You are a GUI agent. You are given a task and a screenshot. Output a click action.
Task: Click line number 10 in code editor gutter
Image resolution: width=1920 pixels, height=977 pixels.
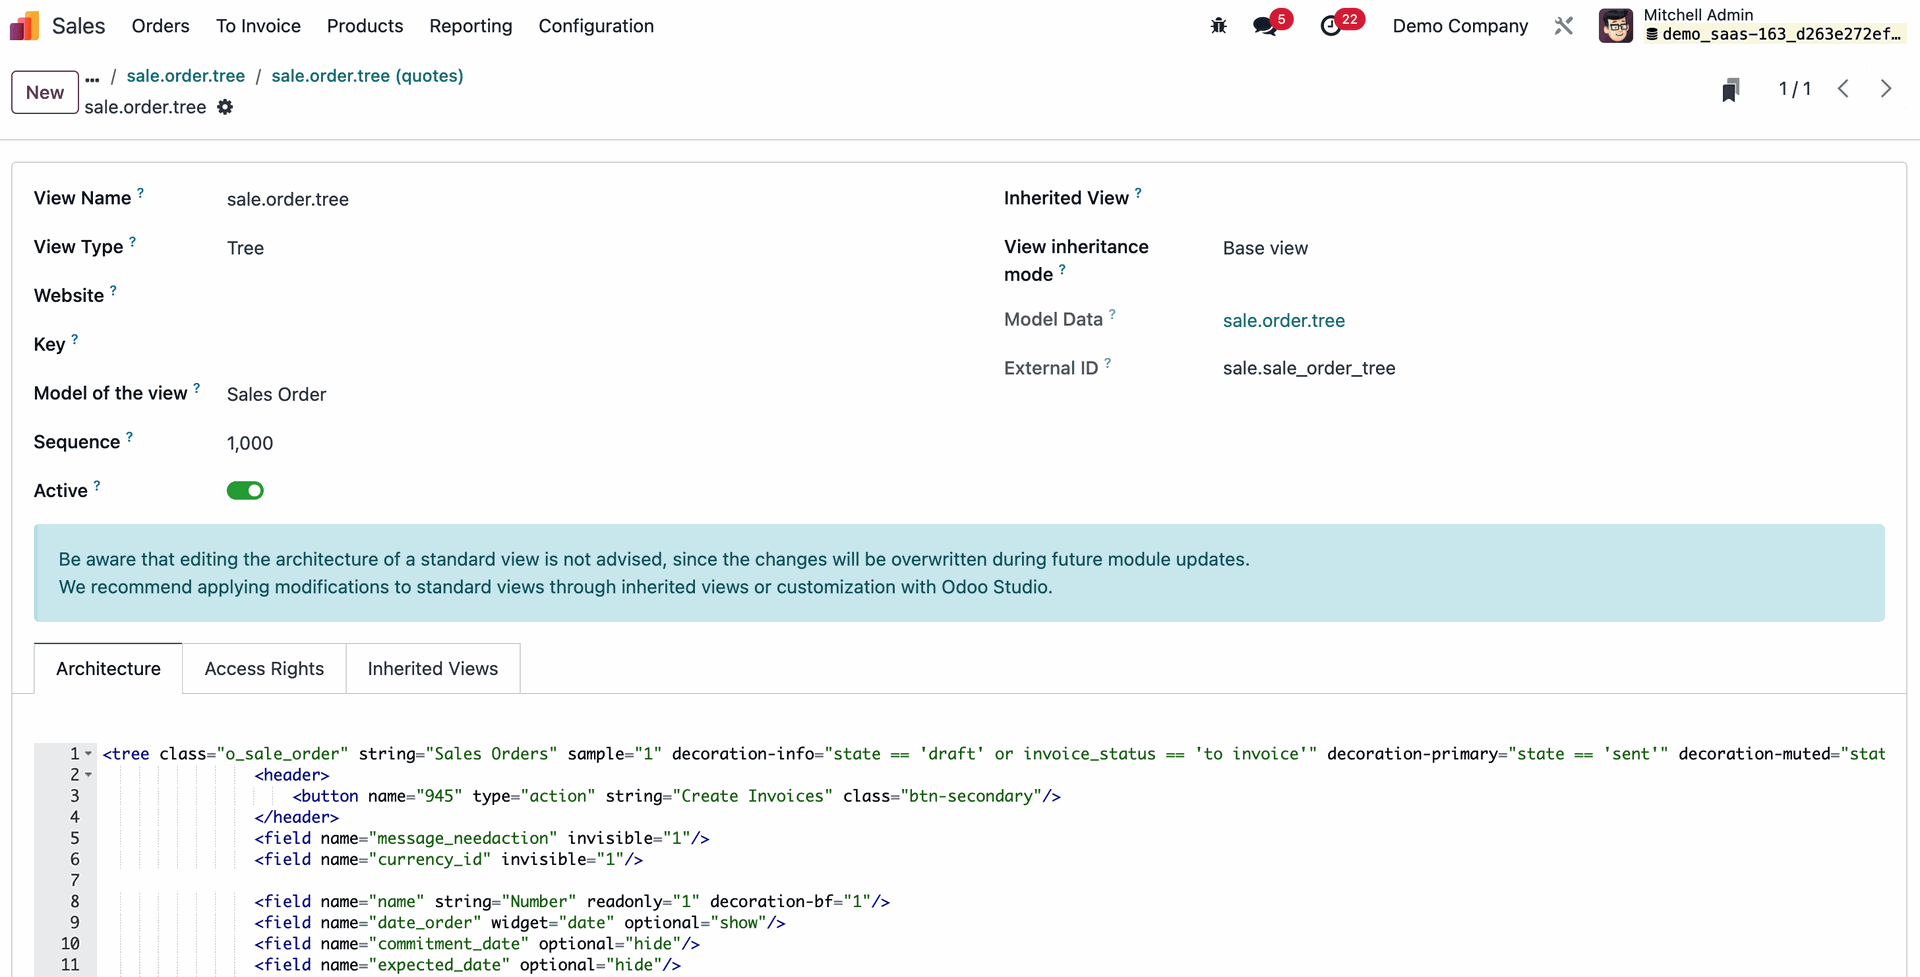coord(70,944)
